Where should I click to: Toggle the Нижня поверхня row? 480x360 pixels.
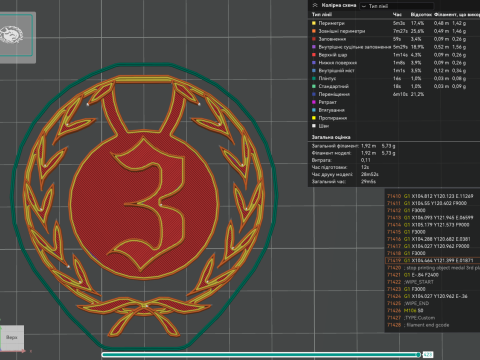pos(394,63)
